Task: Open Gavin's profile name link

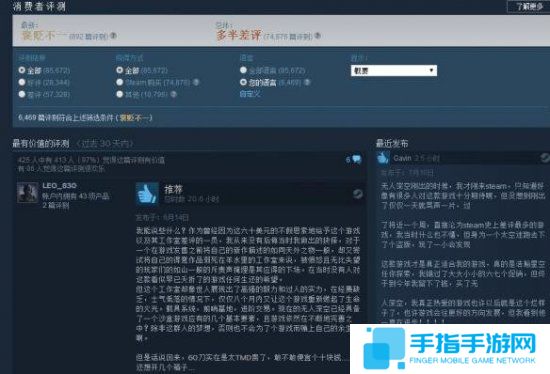Action: click(x=402, y=158)
